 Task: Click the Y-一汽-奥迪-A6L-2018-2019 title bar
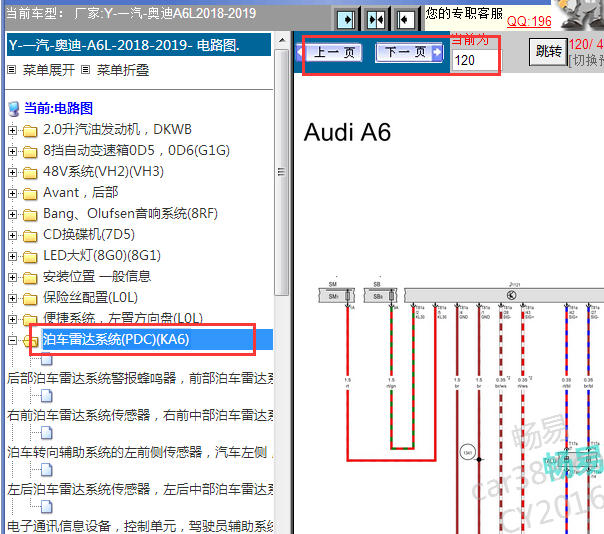pos(139,45)
